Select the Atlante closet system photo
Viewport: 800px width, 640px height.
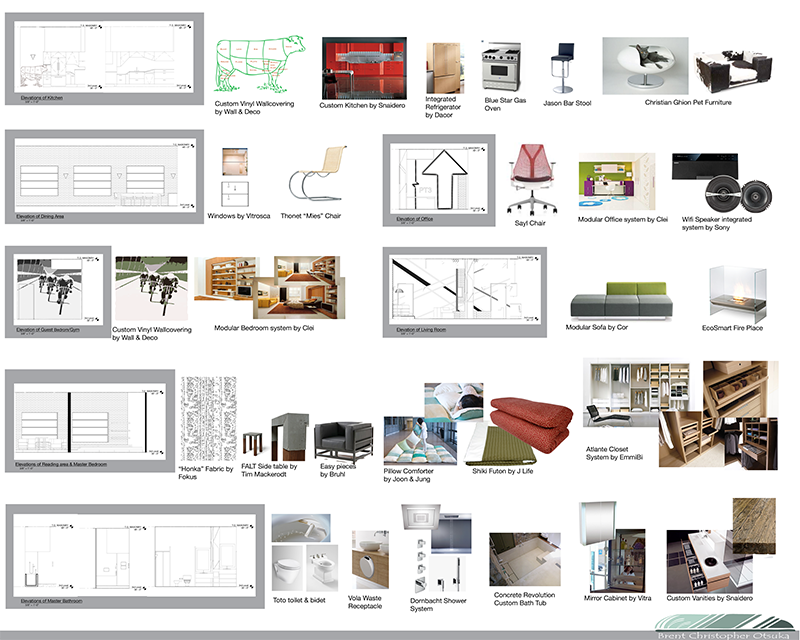(x=637, y=393)
